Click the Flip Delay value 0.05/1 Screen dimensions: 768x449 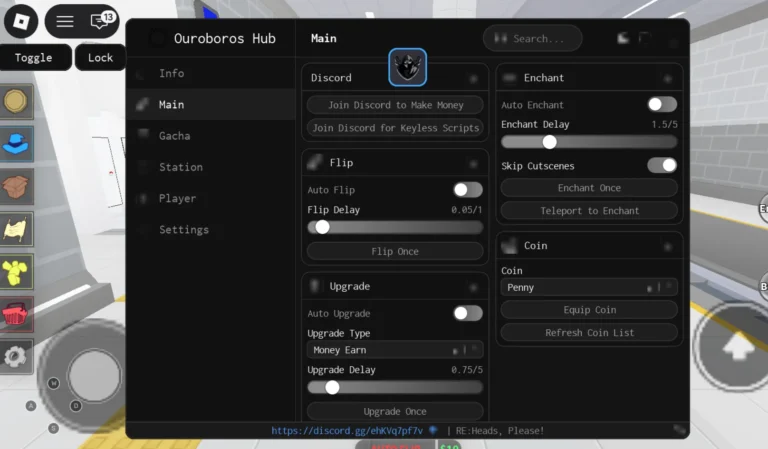[466, 210]
